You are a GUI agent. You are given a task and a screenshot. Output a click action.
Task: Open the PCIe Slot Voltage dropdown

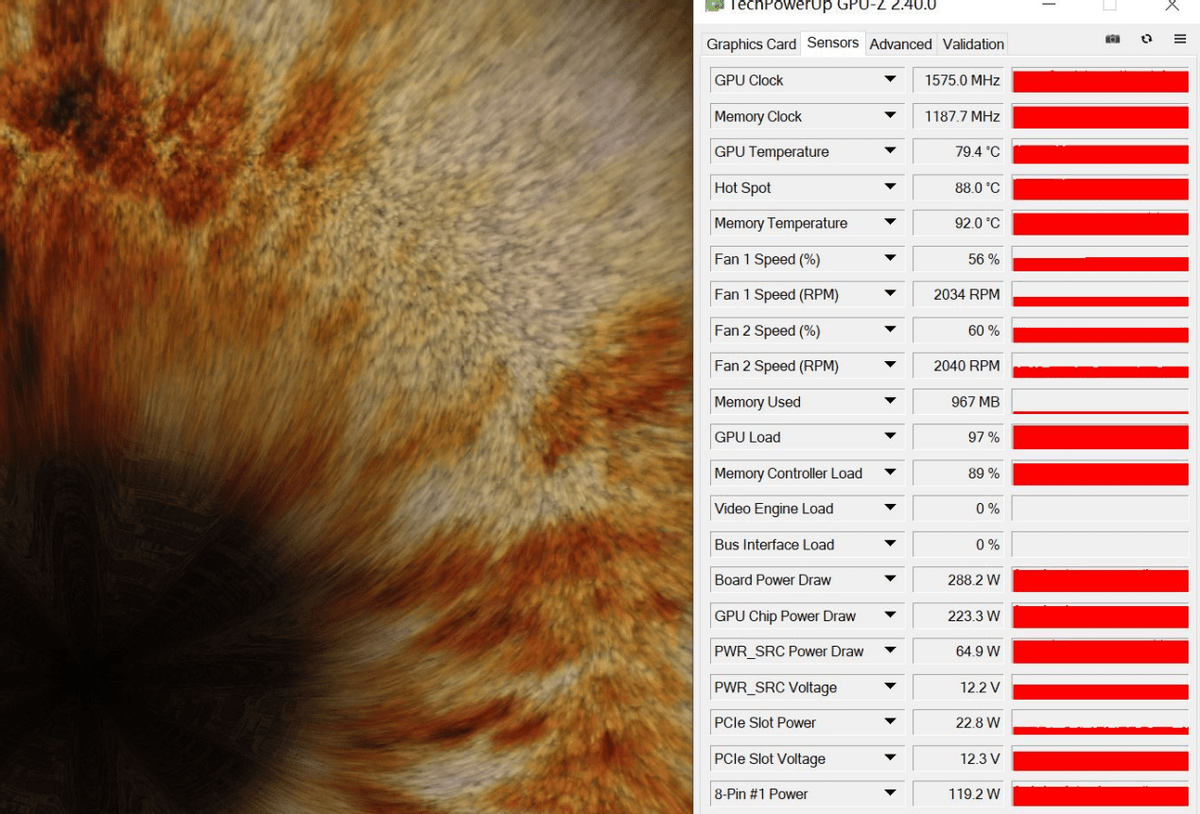(889, 758)
